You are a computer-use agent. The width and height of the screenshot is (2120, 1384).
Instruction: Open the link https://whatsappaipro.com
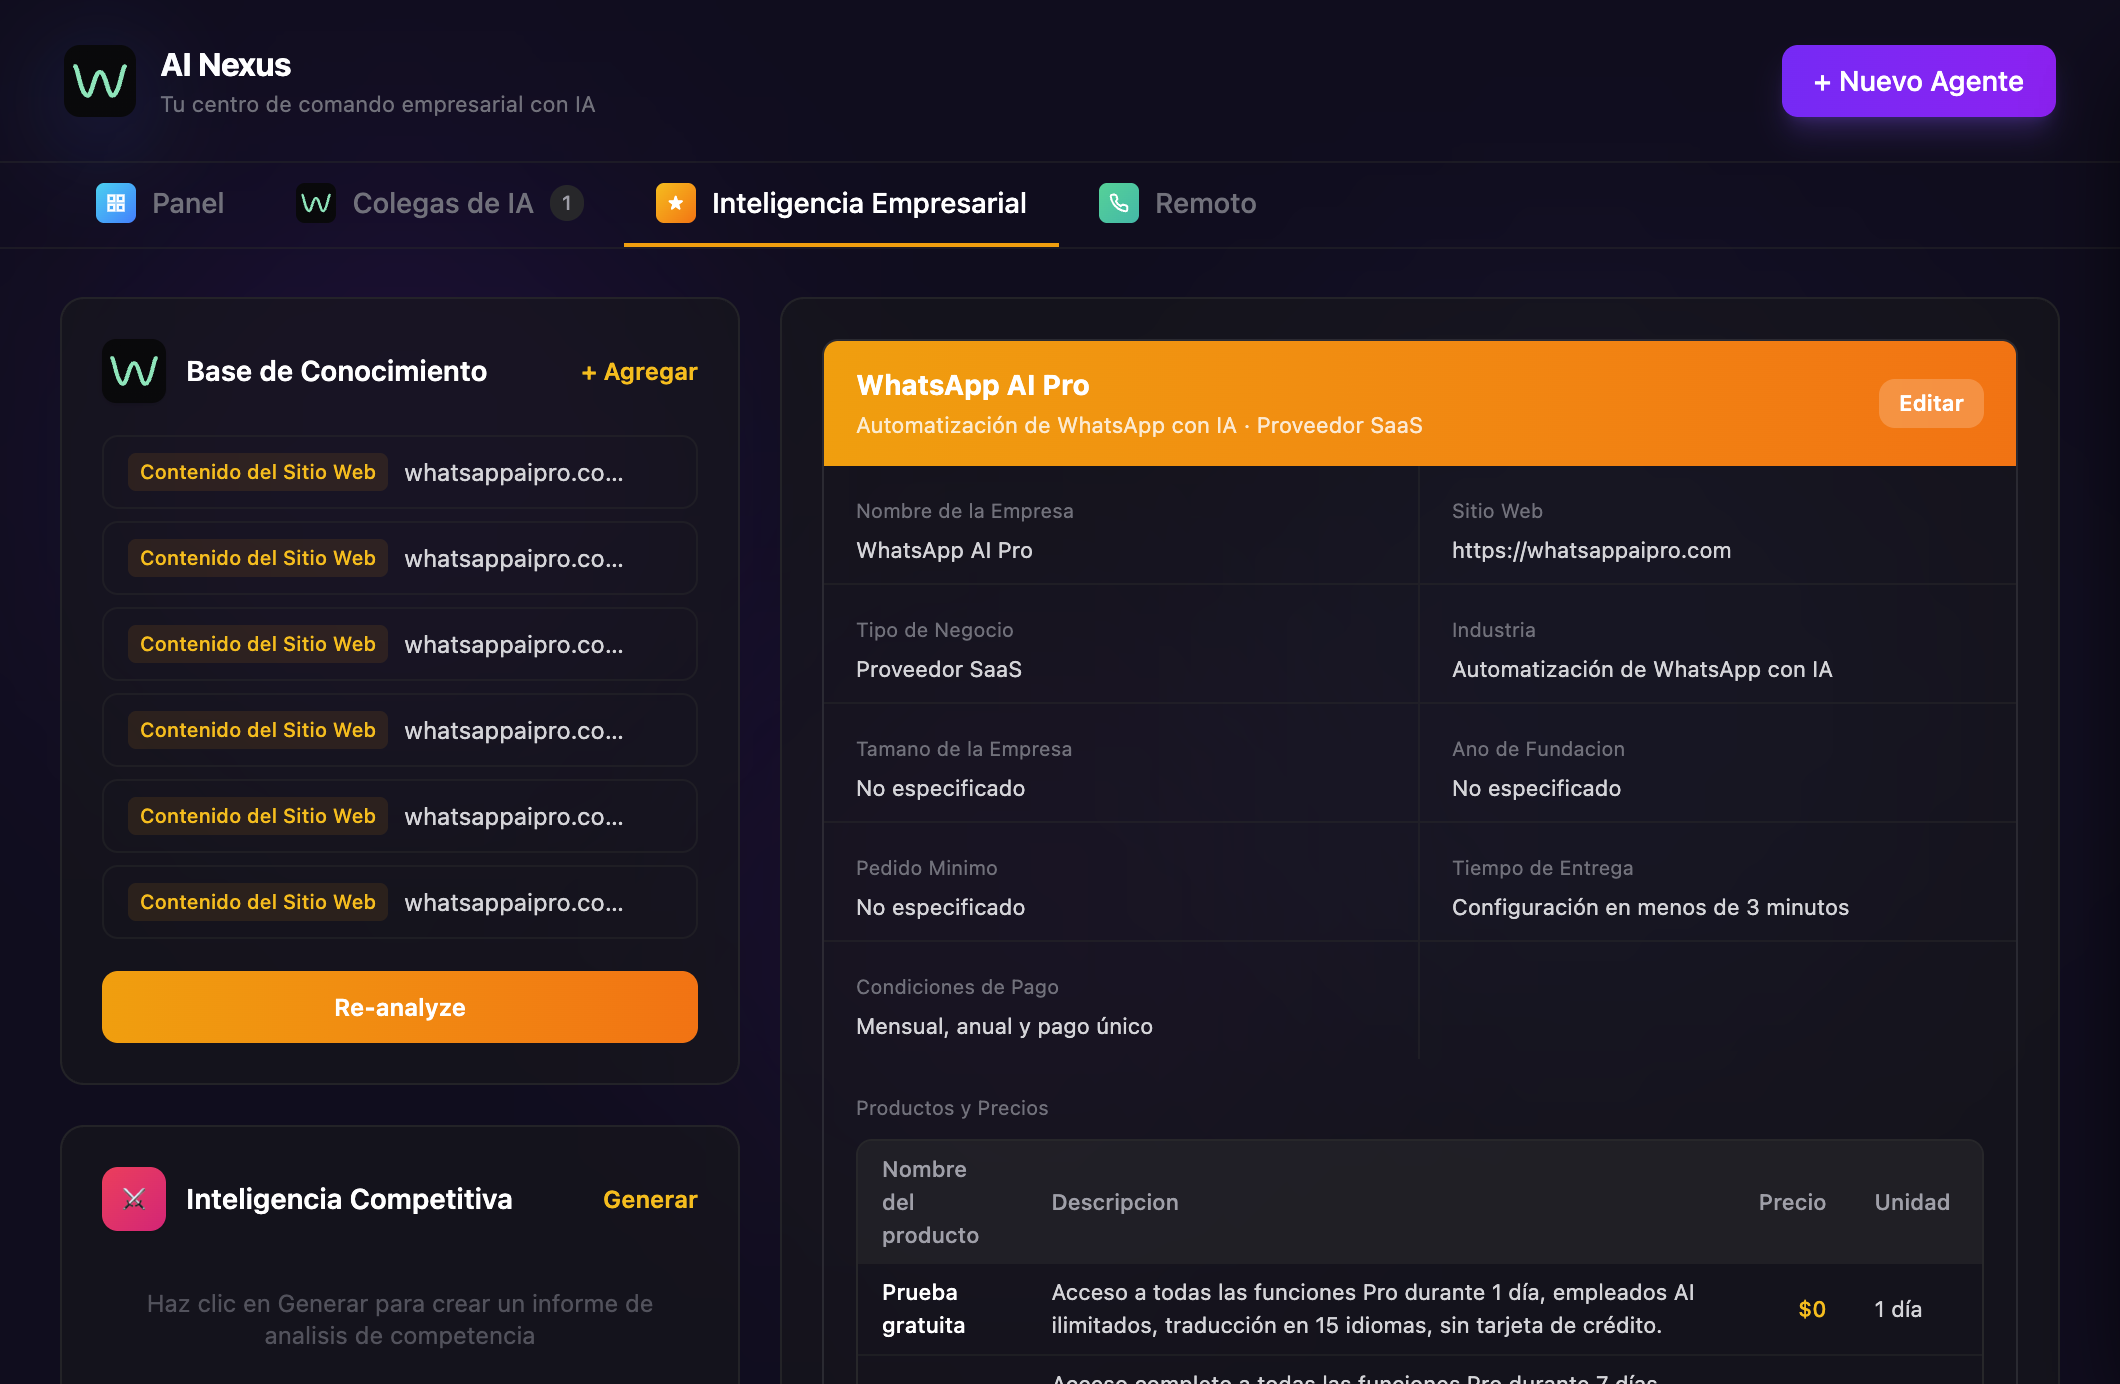point(1591,550)
